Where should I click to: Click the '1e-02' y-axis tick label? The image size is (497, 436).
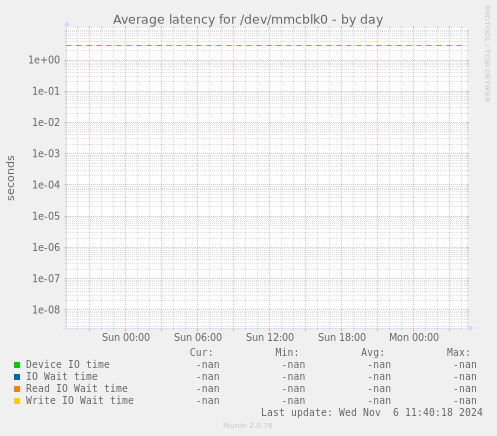[46, 122]
